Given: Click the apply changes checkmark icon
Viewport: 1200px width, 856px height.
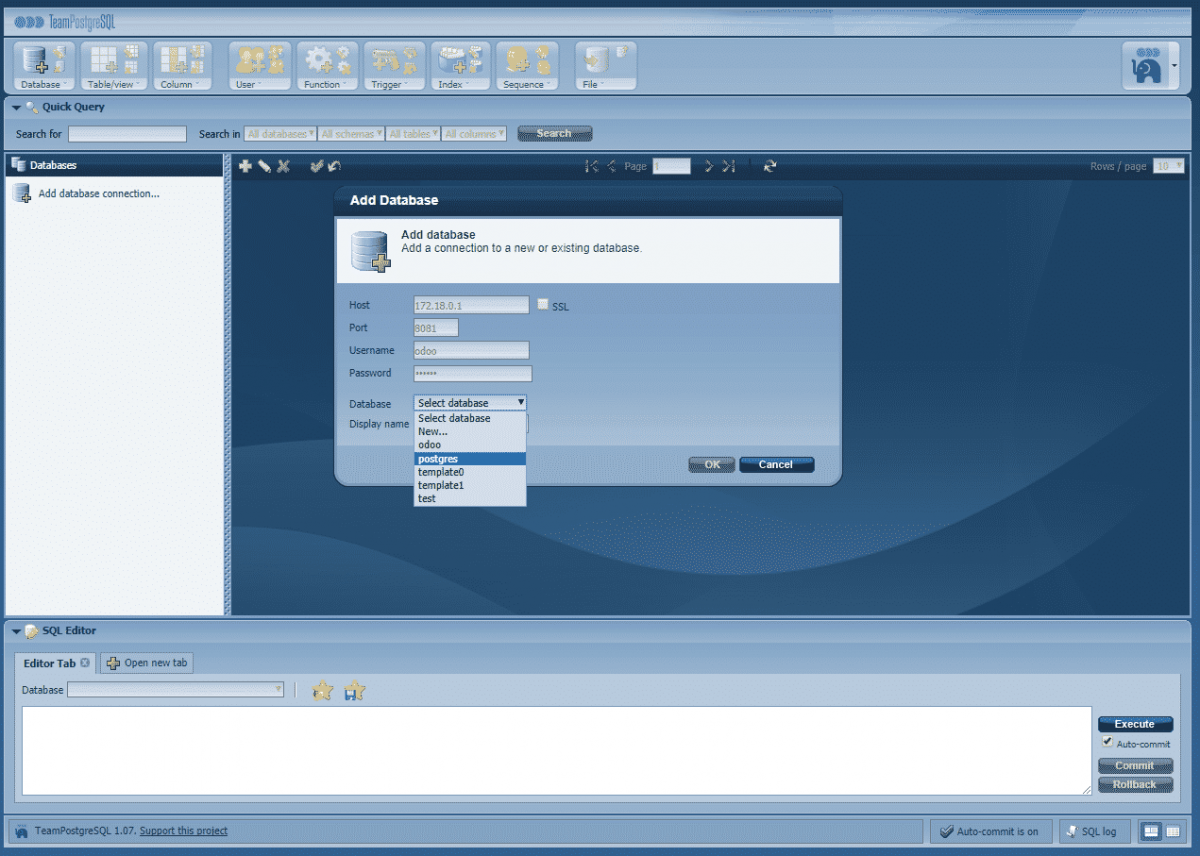Looking at the screenshot, I should click(316, 166).
